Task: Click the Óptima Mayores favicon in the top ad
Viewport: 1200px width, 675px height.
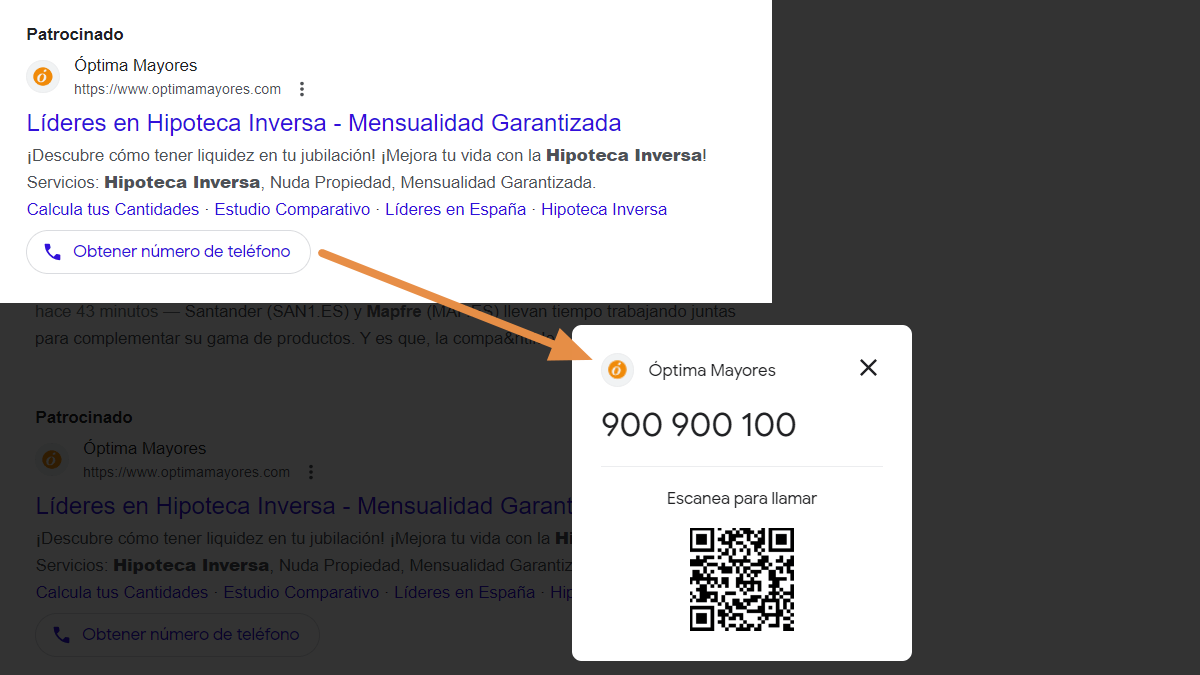Action: pyautogui.click(x=42, y=76)
